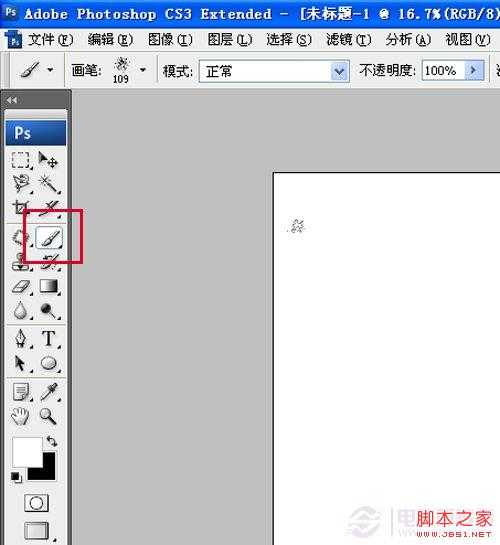Click the opacity 100% input field
The image size is (500, 545).
443,71
